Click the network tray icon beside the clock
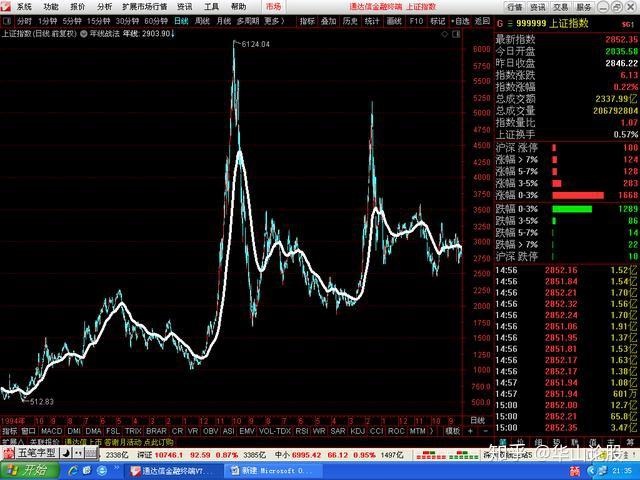Viewport: 640px width, 480px height. 601,471
